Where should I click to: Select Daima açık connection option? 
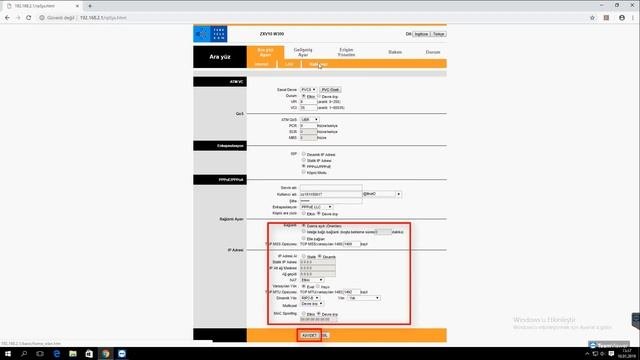click(x=304, y=225)
